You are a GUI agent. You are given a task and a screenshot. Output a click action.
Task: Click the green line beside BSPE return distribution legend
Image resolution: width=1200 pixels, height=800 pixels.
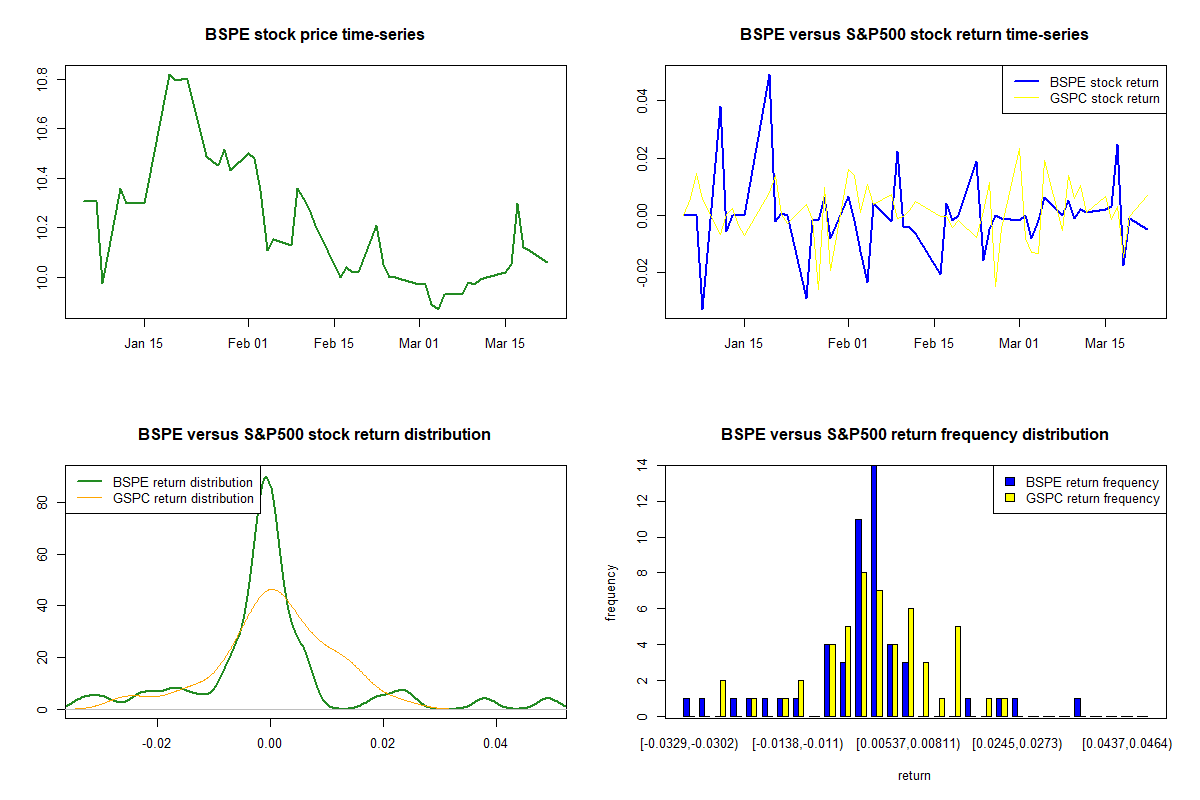pyautogui.click(x=88, y=482)
